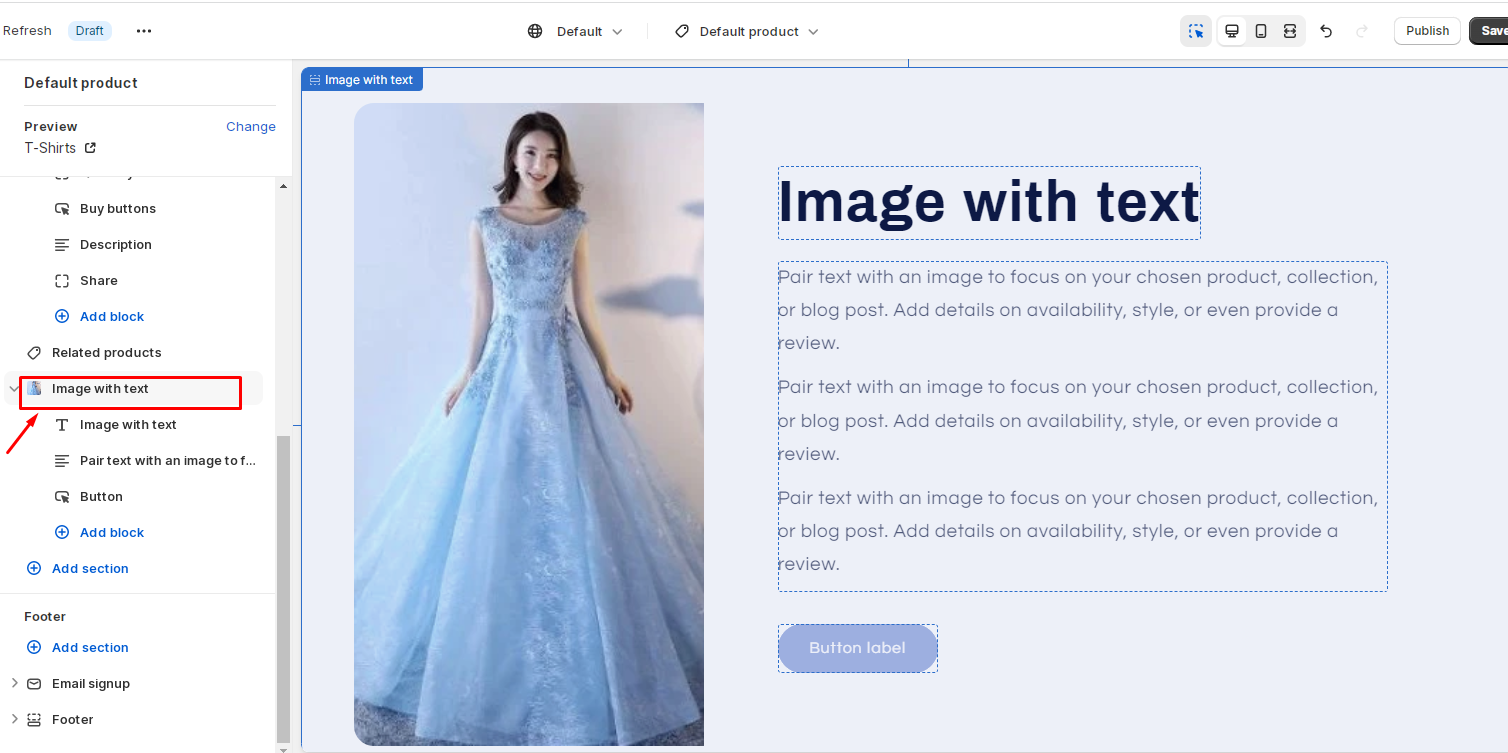1508x753 pixels.
Task: Open T-Shirts external link icon
Action: coord(90,148)
